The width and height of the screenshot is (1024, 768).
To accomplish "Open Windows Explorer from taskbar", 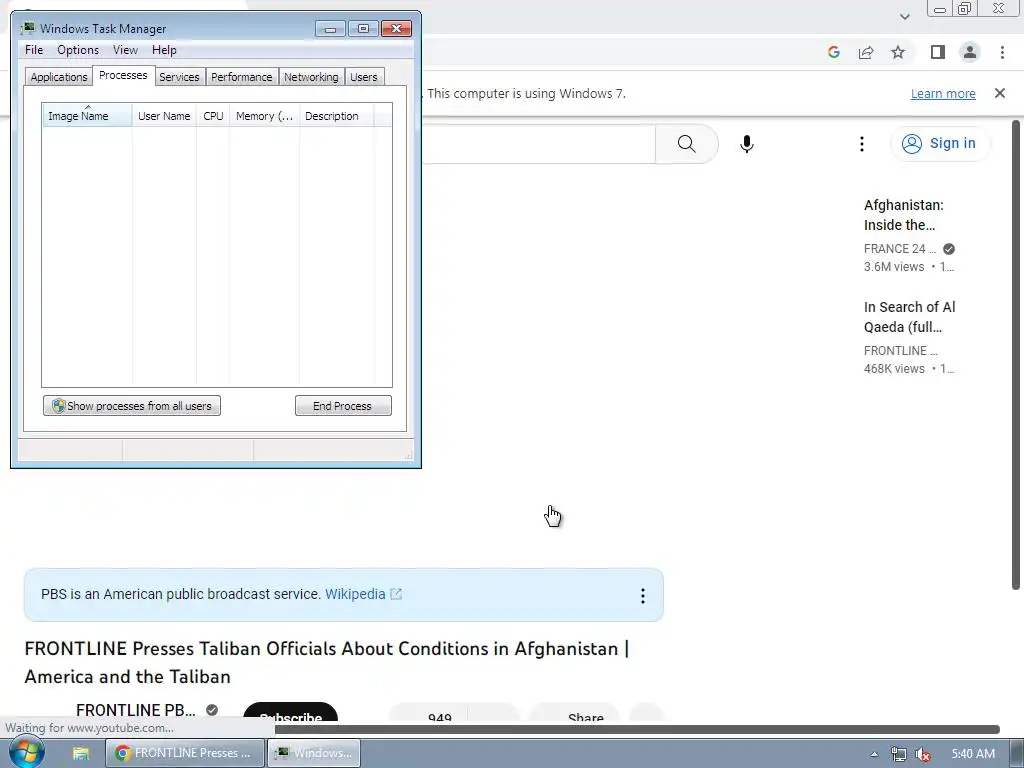I will click(x=81, y=753).
